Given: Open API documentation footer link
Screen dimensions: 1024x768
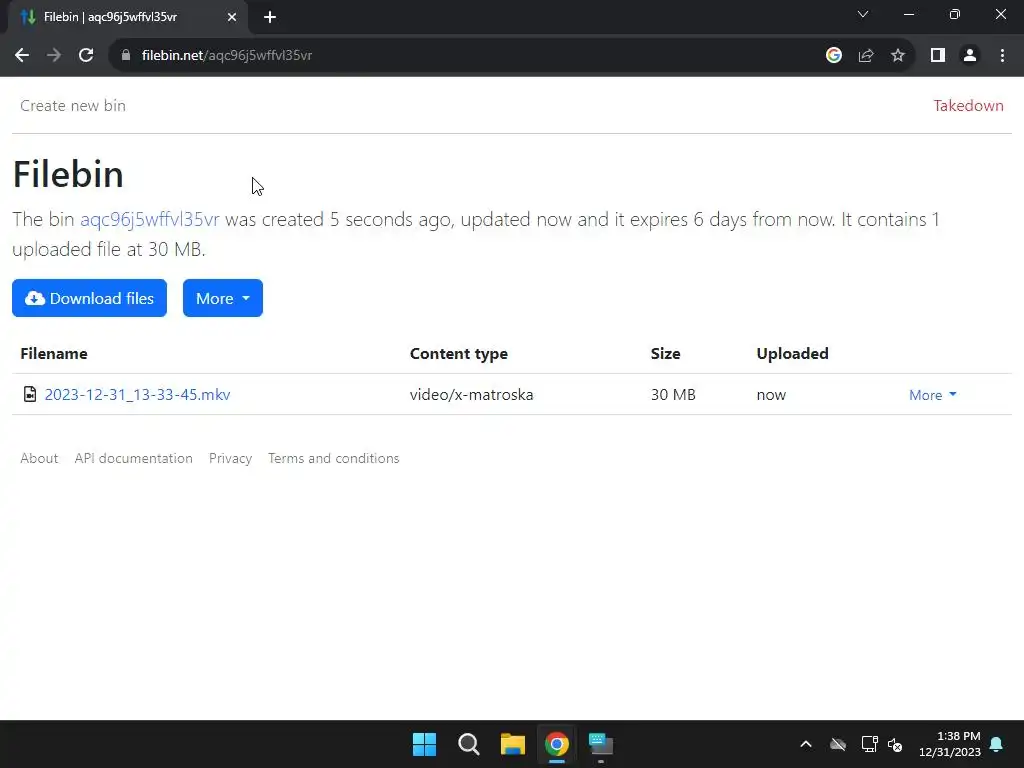Looking at the screenshot, I should [134, 458].
